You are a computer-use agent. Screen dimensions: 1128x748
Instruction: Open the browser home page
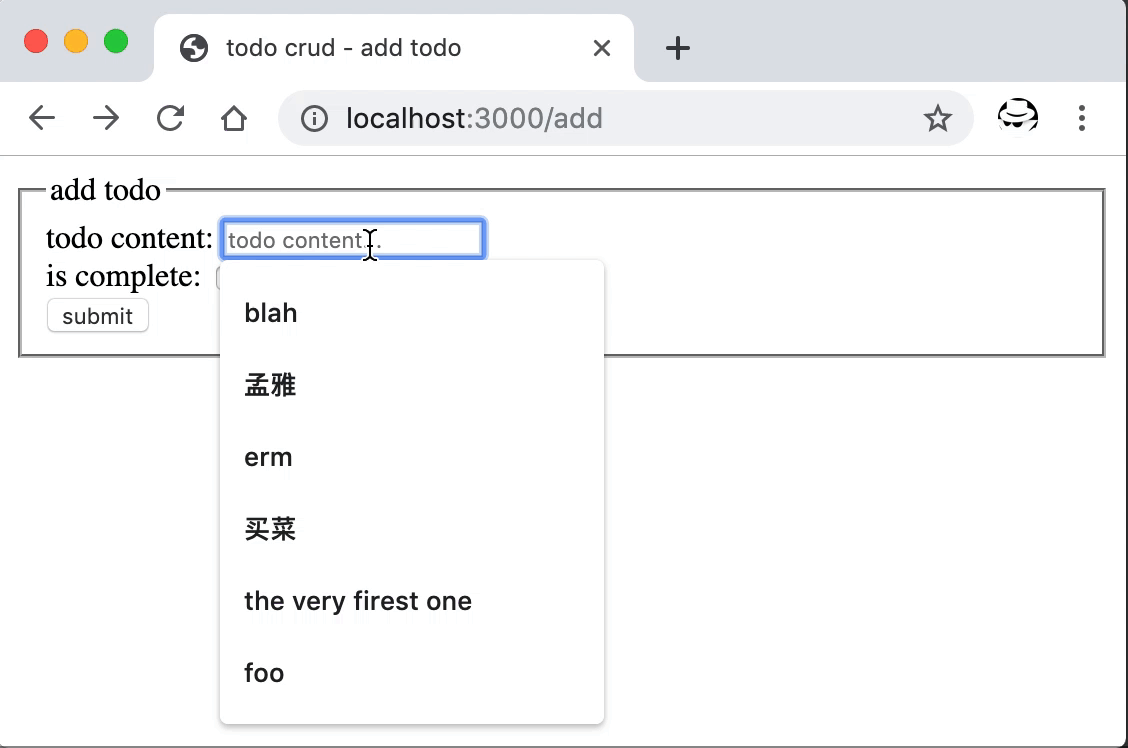click(x=234, y=119)
